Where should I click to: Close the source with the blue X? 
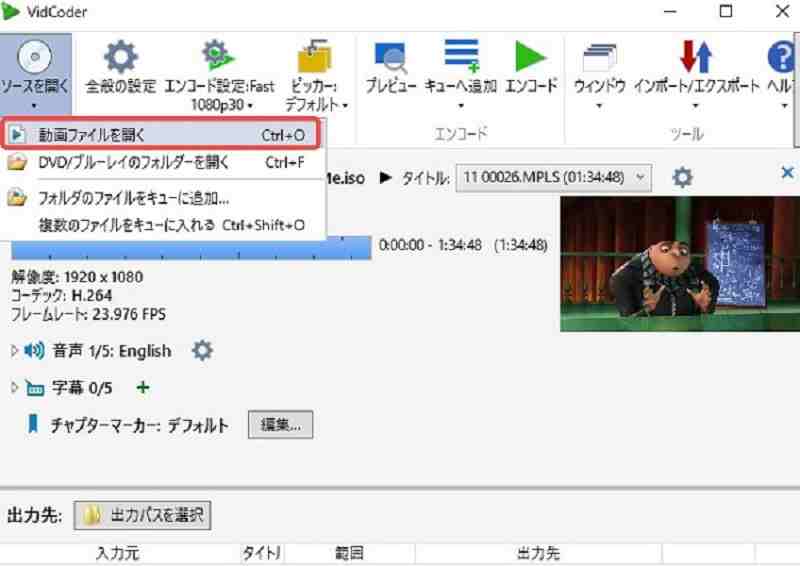(x=787, y=173)
